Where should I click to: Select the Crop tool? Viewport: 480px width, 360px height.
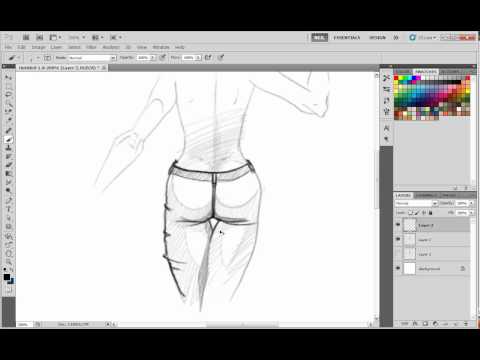pyautogui.click(x=9, y=111)
